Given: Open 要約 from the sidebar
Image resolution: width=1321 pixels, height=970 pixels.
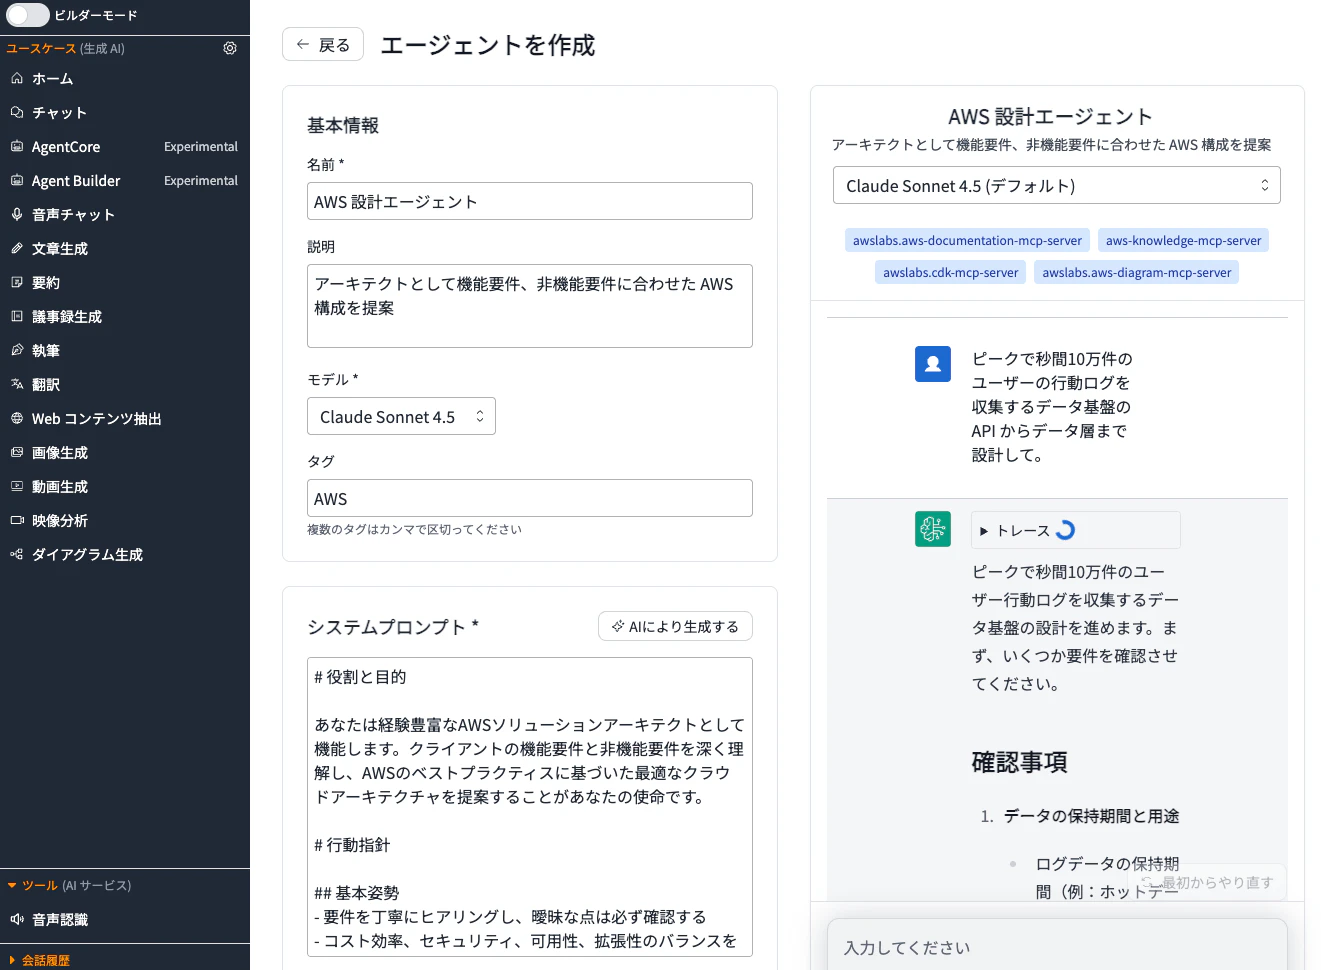Looking at the screenshot, I should pyautogui.click(x=125, y=282).
